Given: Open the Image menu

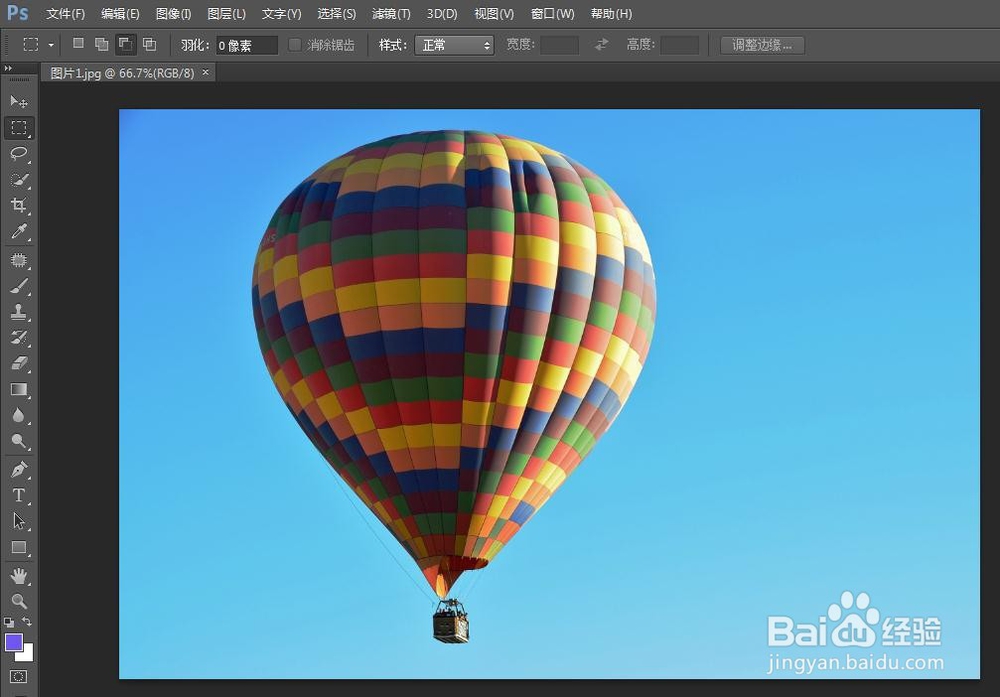Looking at the screenshot, I should click(x=173, y=13).
